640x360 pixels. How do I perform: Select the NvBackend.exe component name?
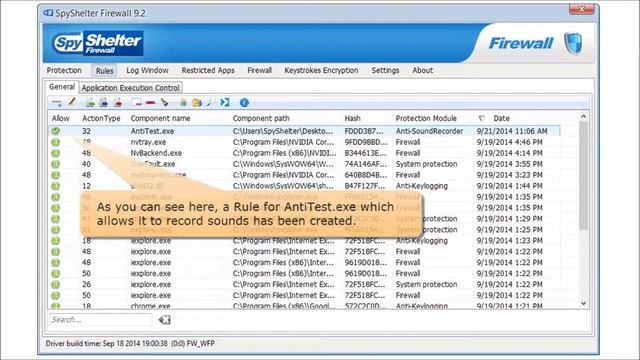coord(156,153)
